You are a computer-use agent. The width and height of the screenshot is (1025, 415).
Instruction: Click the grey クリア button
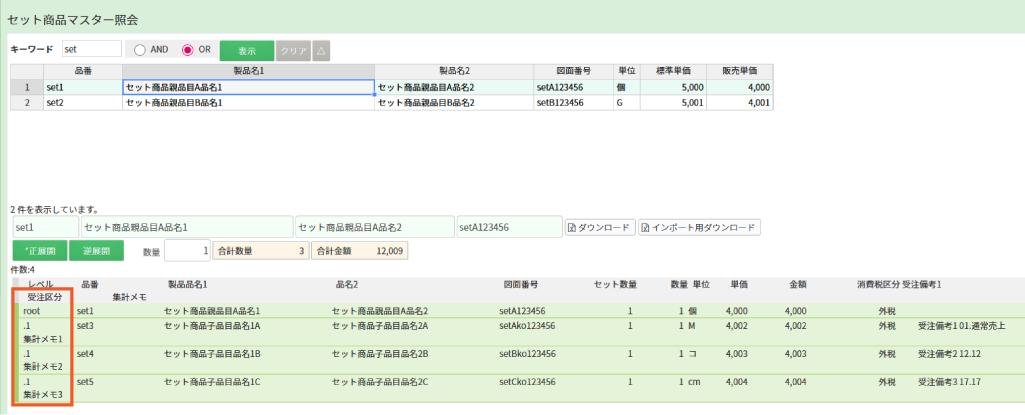[292, 49]
